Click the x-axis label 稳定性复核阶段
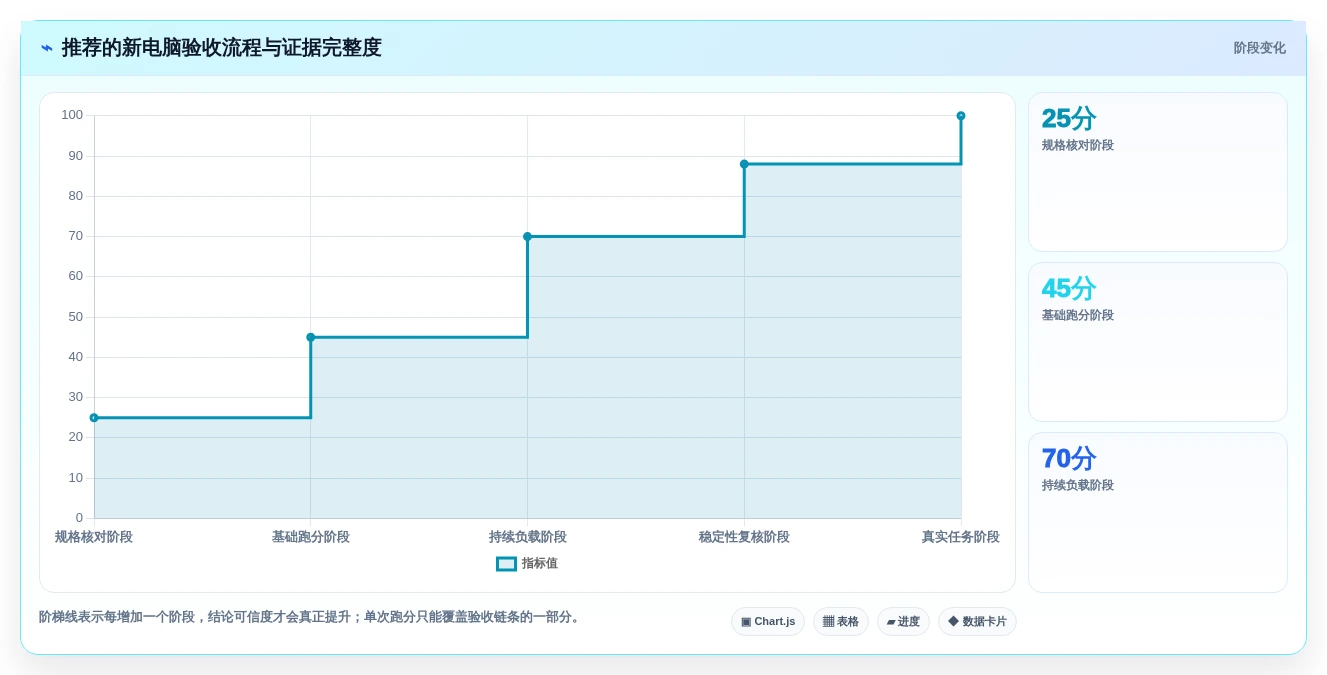Screen dimensions: 1327x675 [x=744, y=537]
